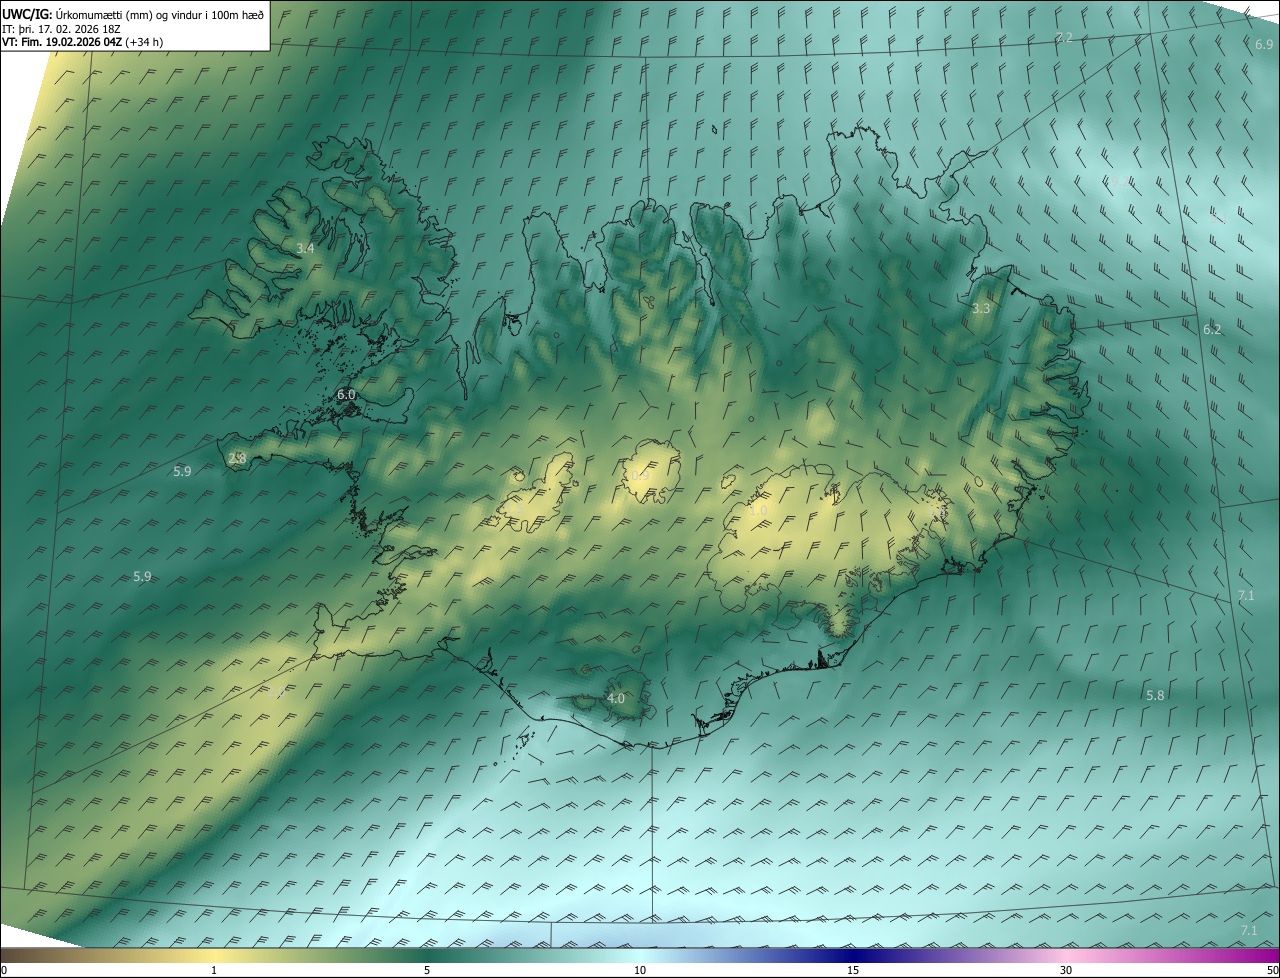Pick the yellow color above the 1 tick
Image resolution: width=1280 pixels, height=978 pixels.
pos(214,955)
